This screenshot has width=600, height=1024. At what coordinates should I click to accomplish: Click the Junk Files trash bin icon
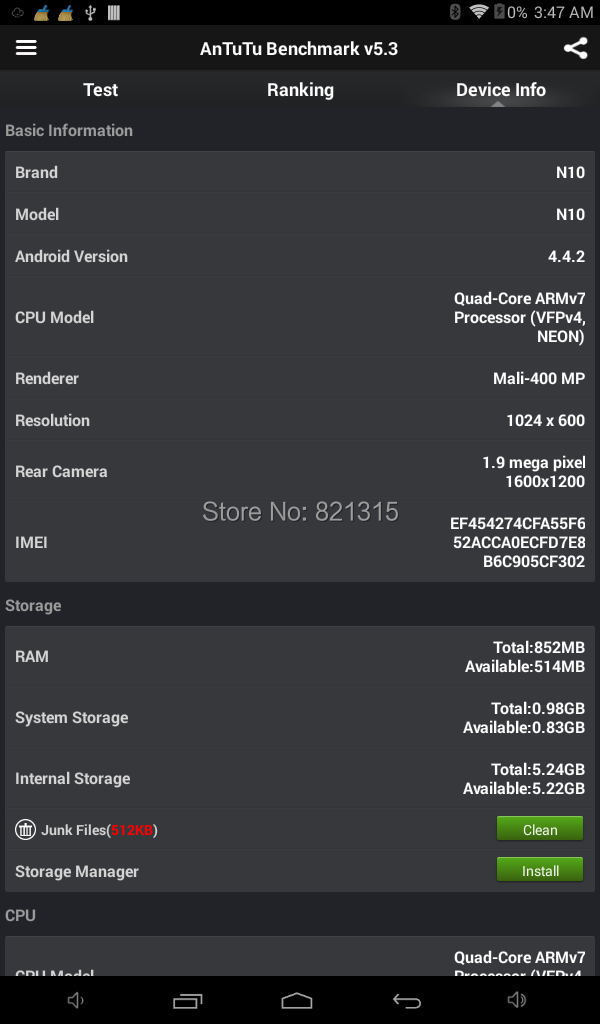point(25,830)
